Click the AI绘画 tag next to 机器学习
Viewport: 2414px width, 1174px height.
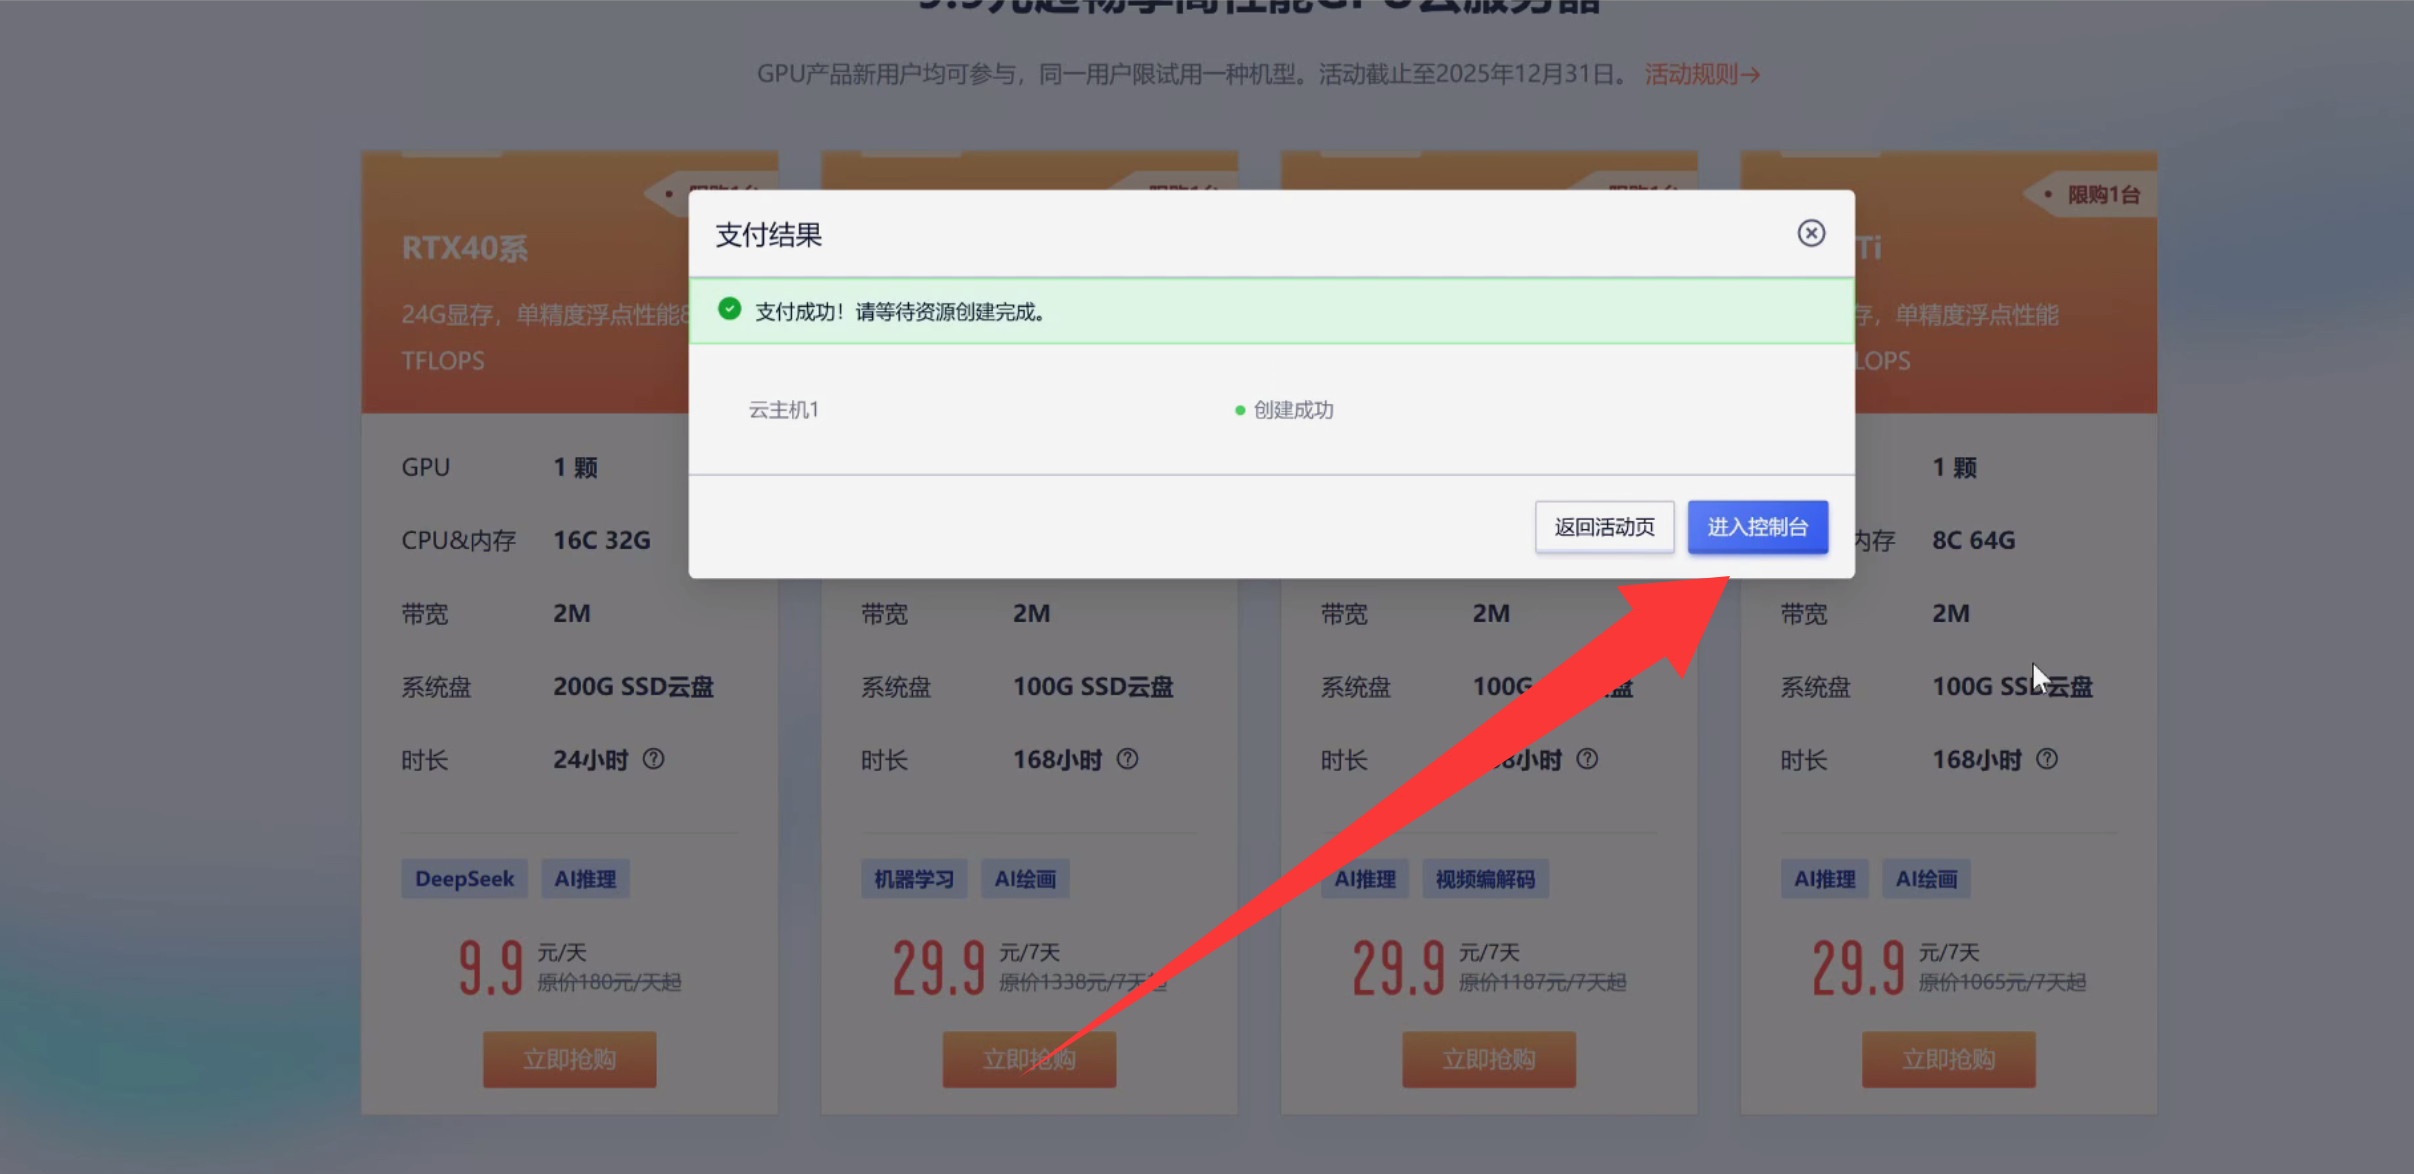coord(1025,879)
